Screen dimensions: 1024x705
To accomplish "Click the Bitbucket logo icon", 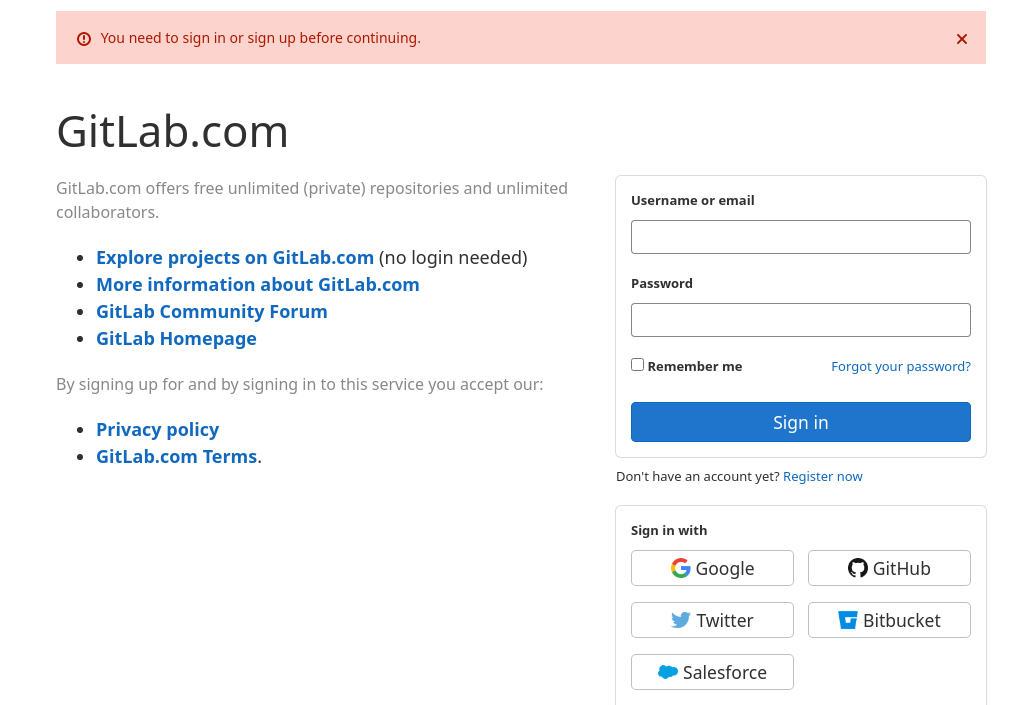I will (x=848, y=620).
